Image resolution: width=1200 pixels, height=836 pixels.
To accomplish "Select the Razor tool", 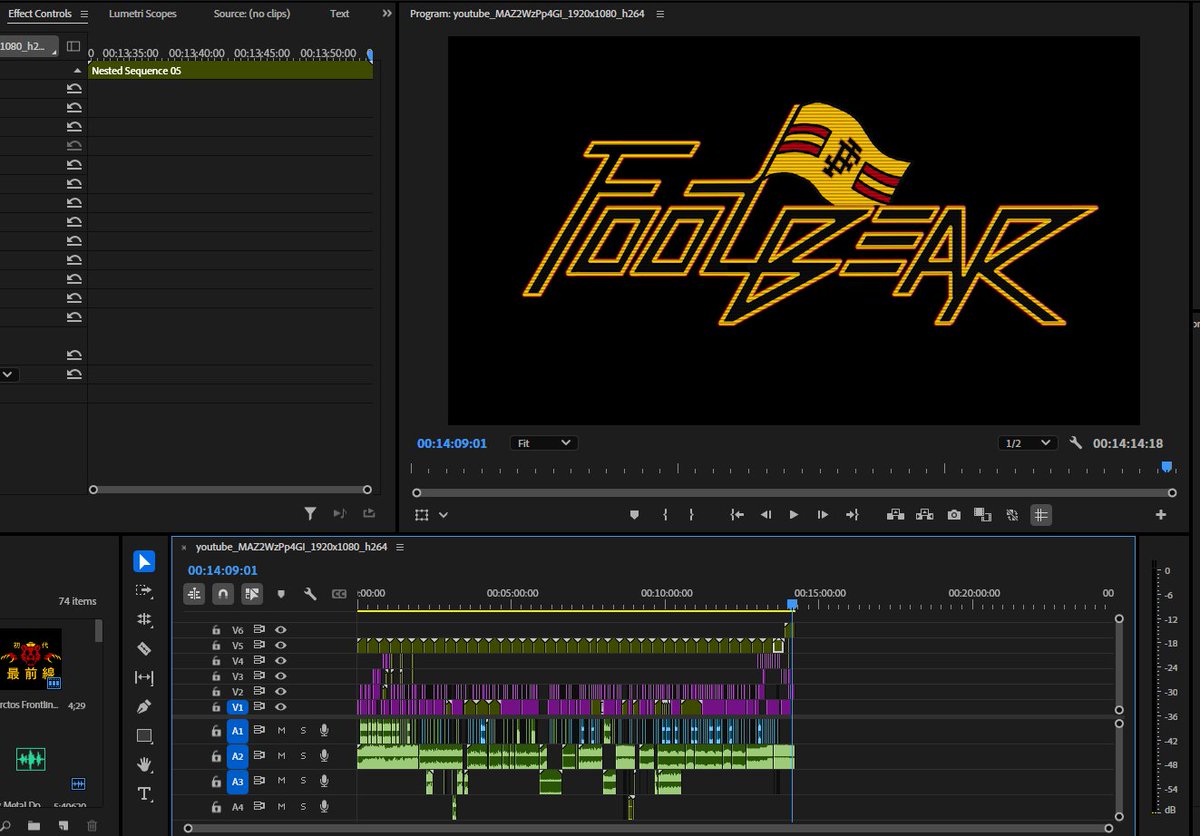I will 144,649.
